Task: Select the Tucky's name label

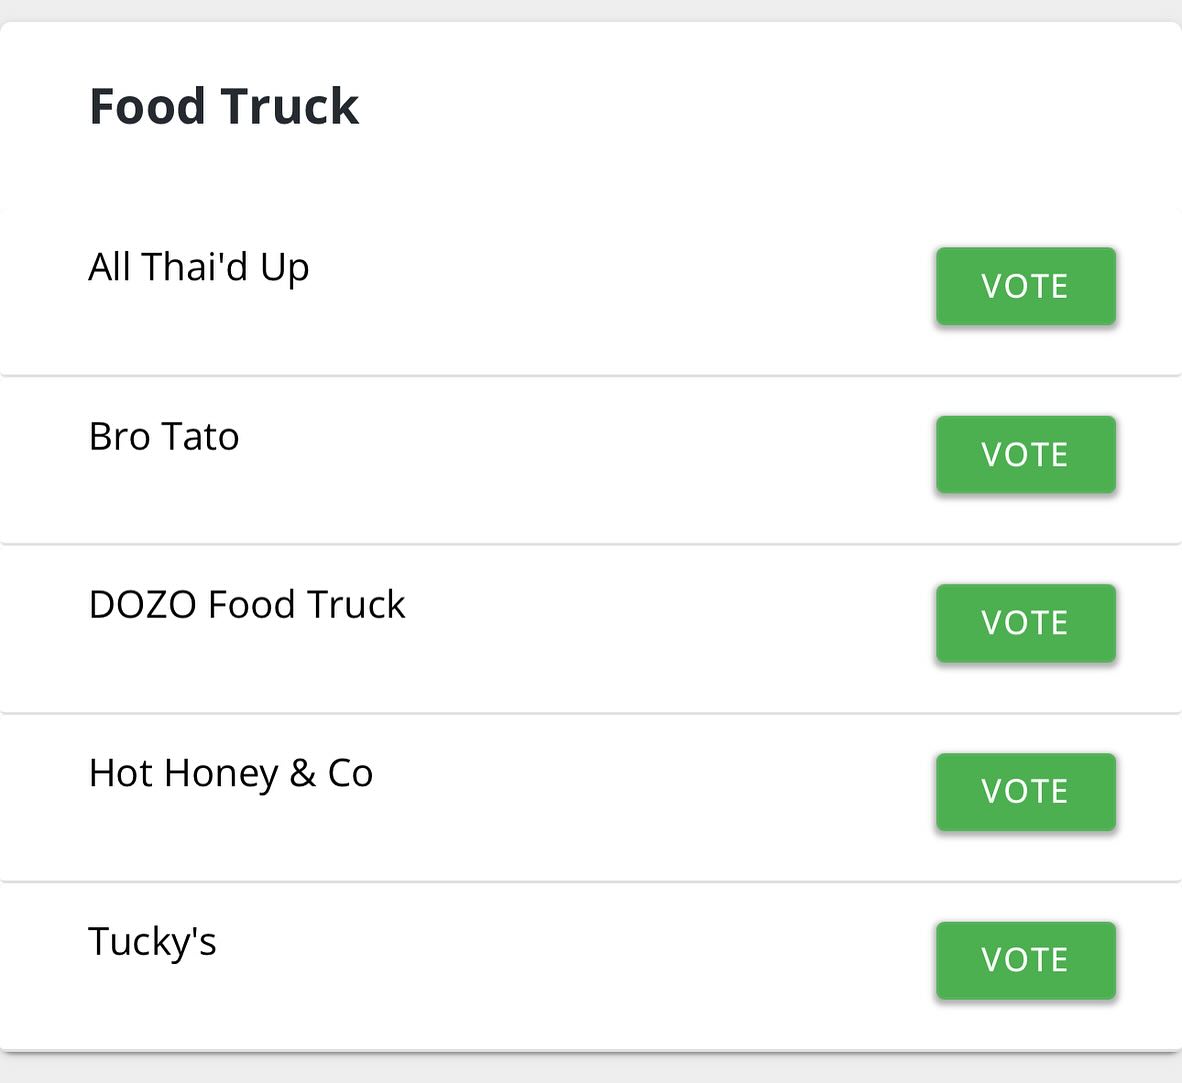Action: point(152,942)
